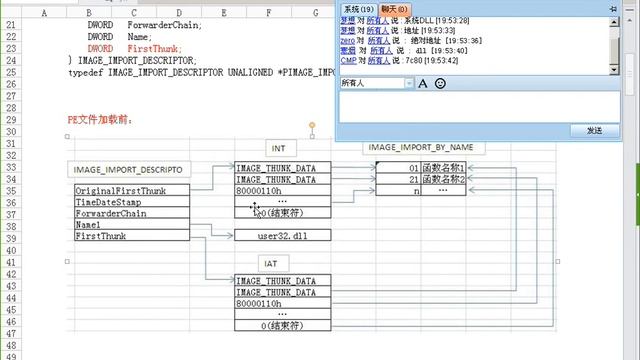Image resolution: width=640 pixels, height=360 pixels.
Task: Click the TimeDateStamp box in diagram
Action: [x=132, y=202]
